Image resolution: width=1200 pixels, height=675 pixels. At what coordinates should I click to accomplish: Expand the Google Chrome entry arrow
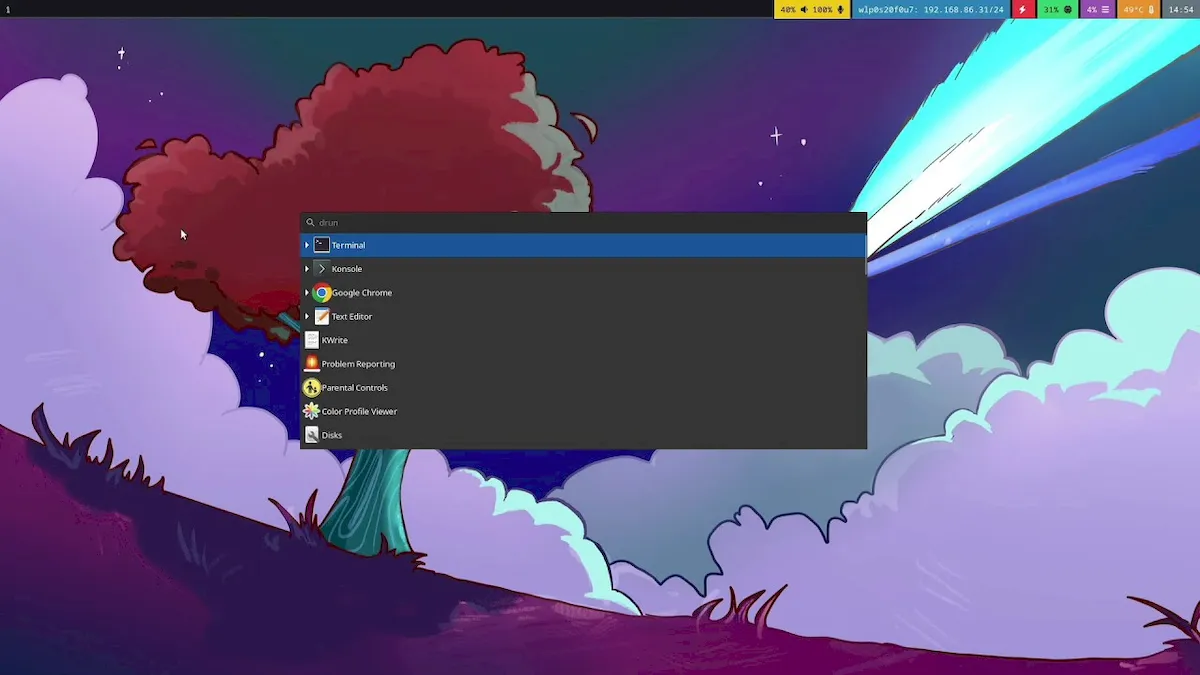coord(307,293)
